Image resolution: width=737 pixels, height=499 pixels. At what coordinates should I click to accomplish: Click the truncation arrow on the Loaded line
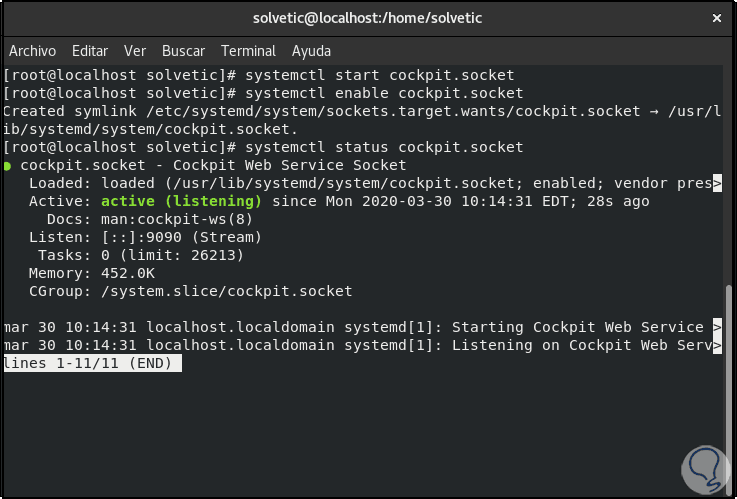(716, 184)
